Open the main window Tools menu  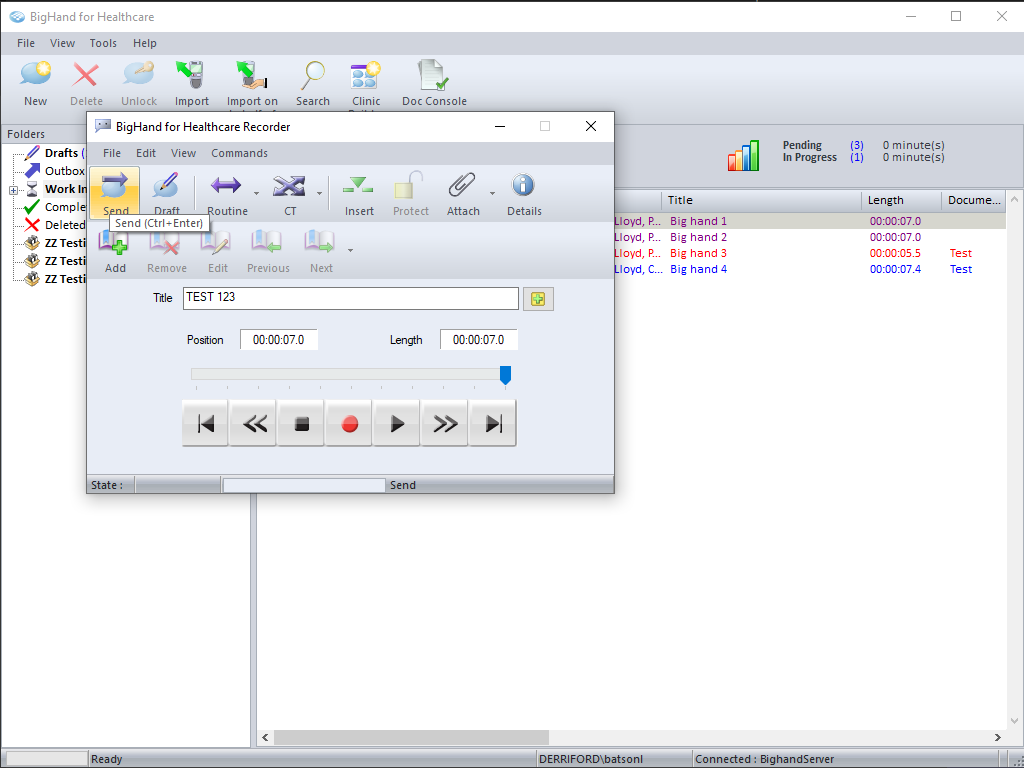point(103,43)
